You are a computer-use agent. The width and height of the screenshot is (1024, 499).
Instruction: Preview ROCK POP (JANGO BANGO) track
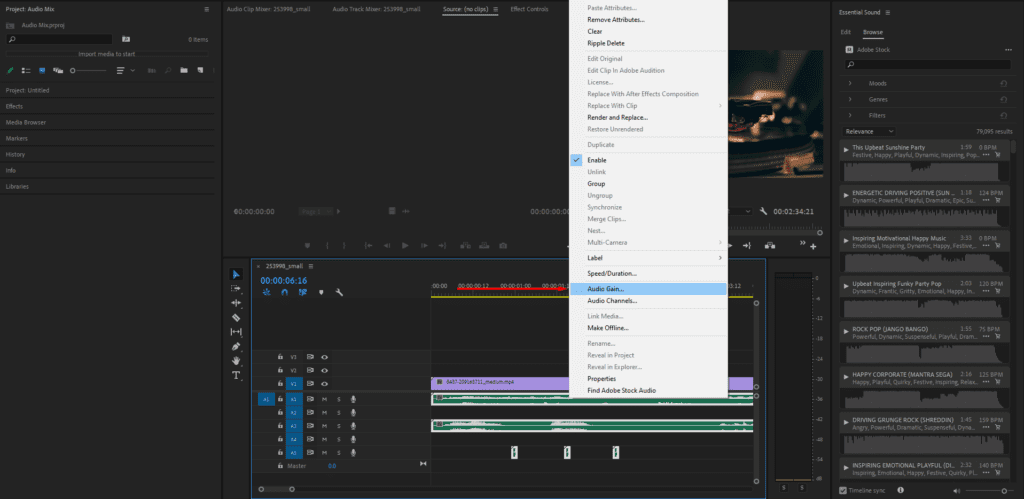pos(846,330)
